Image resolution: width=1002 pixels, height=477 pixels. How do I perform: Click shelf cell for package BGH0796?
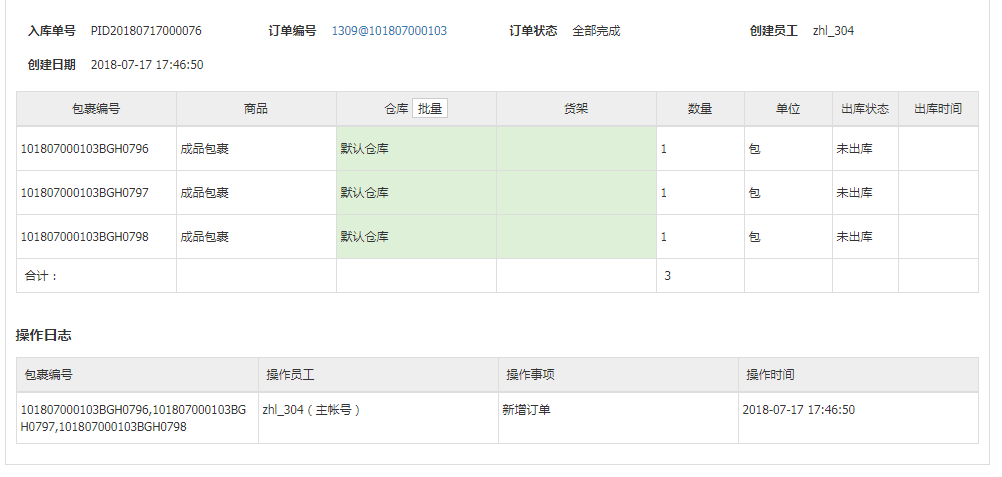pyautogui.click(x=576, y=149)
